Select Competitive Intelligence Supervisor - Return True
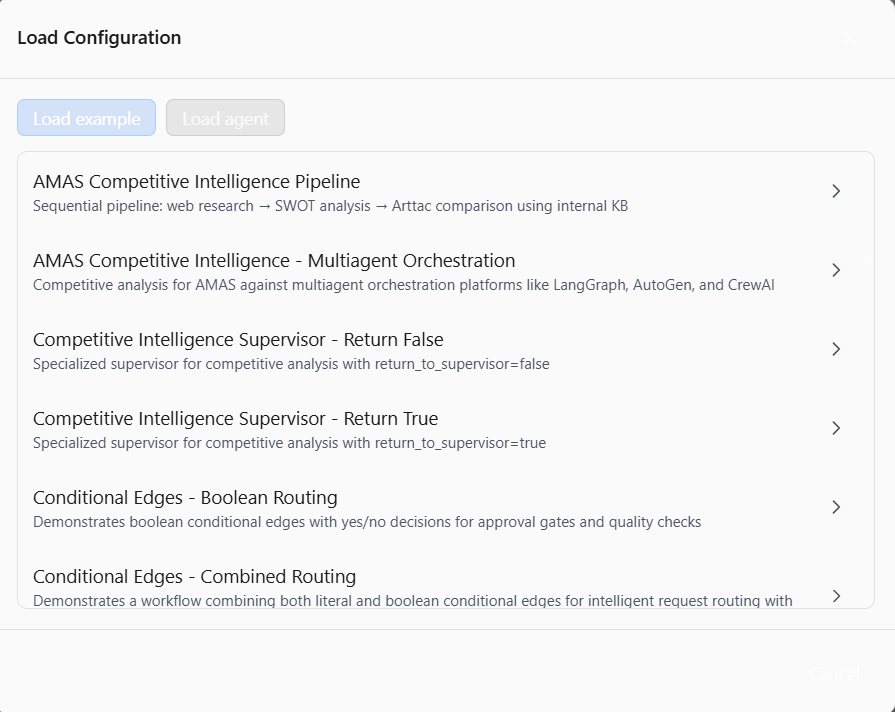 pos(235,419)
